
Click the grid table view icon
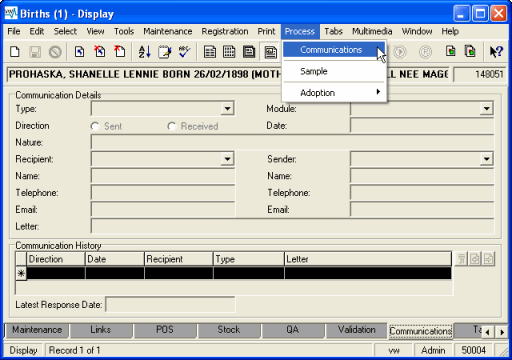coord(229,52)
